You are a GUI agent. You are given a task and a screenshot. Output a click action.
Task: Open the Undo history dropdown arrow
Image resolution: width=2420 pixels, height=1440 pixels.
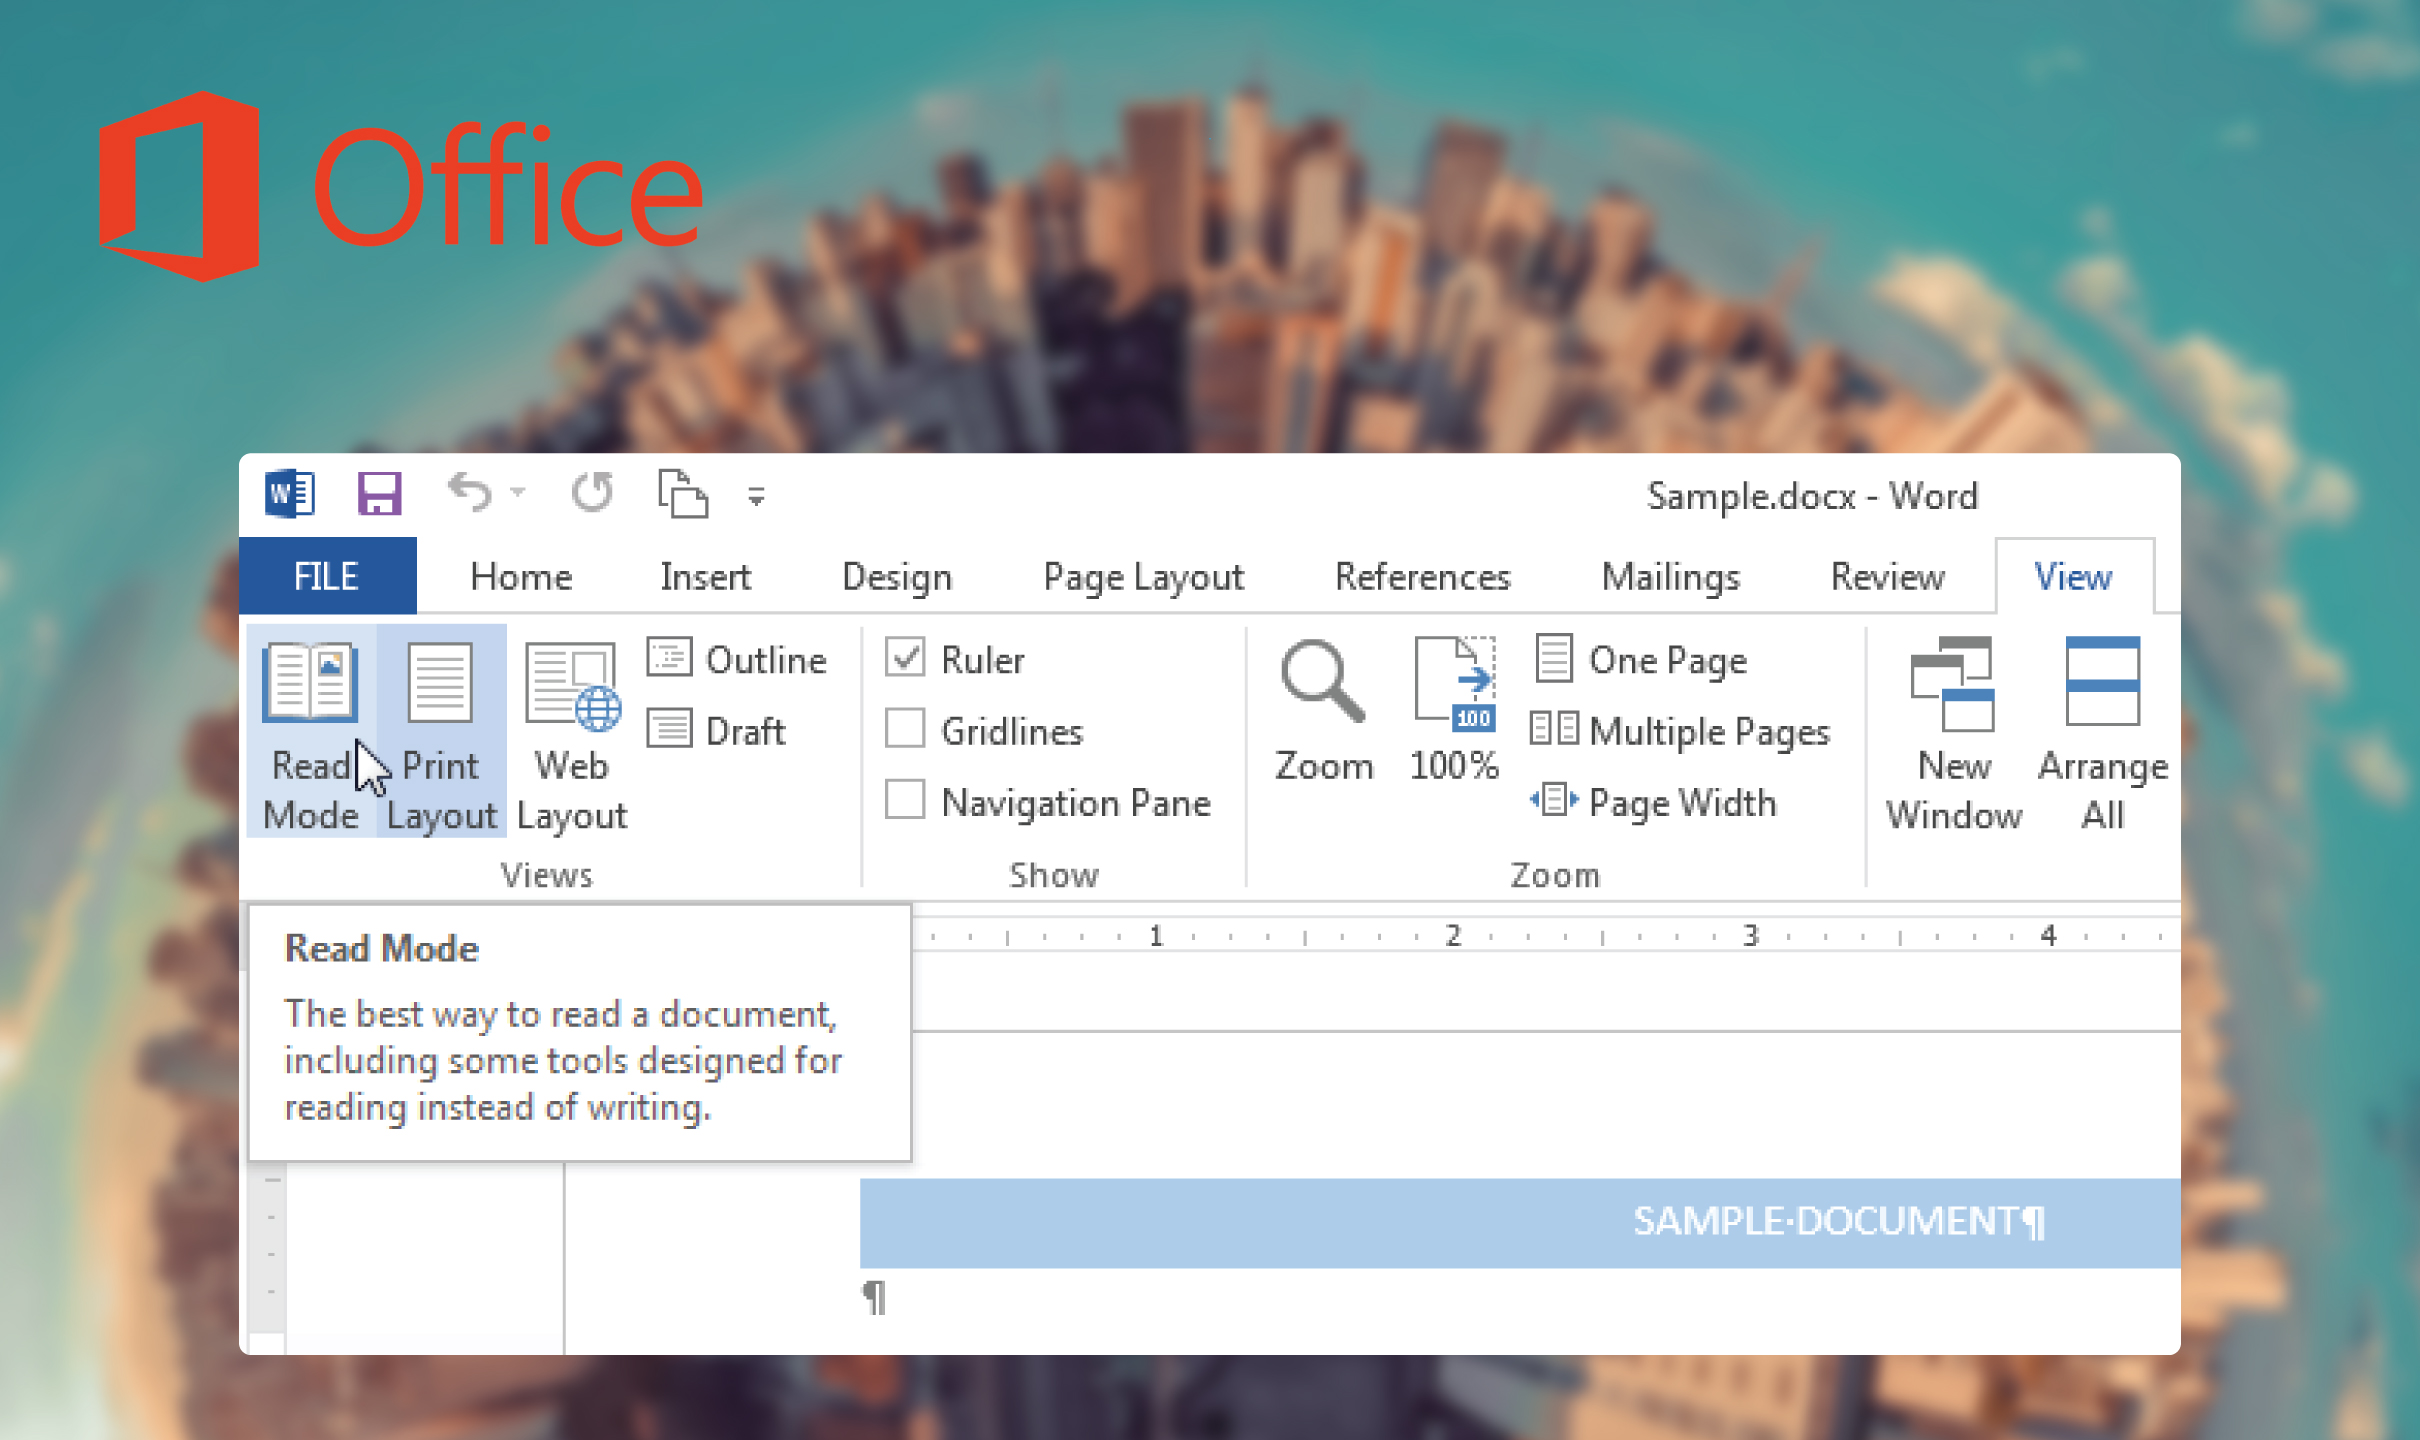[518, 492]
